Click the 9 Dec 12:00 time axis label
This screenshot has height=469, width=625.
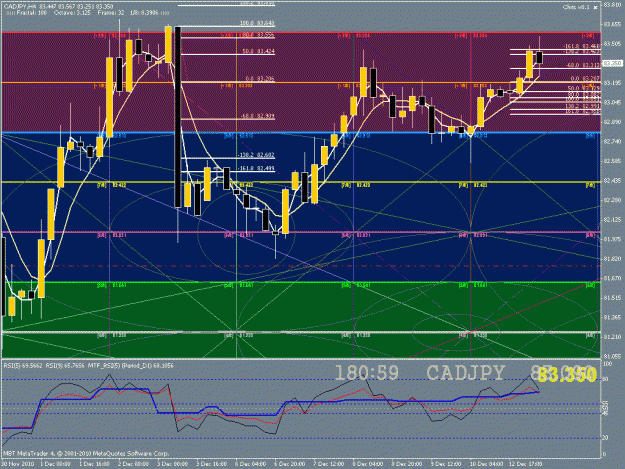tap(446, 464)
